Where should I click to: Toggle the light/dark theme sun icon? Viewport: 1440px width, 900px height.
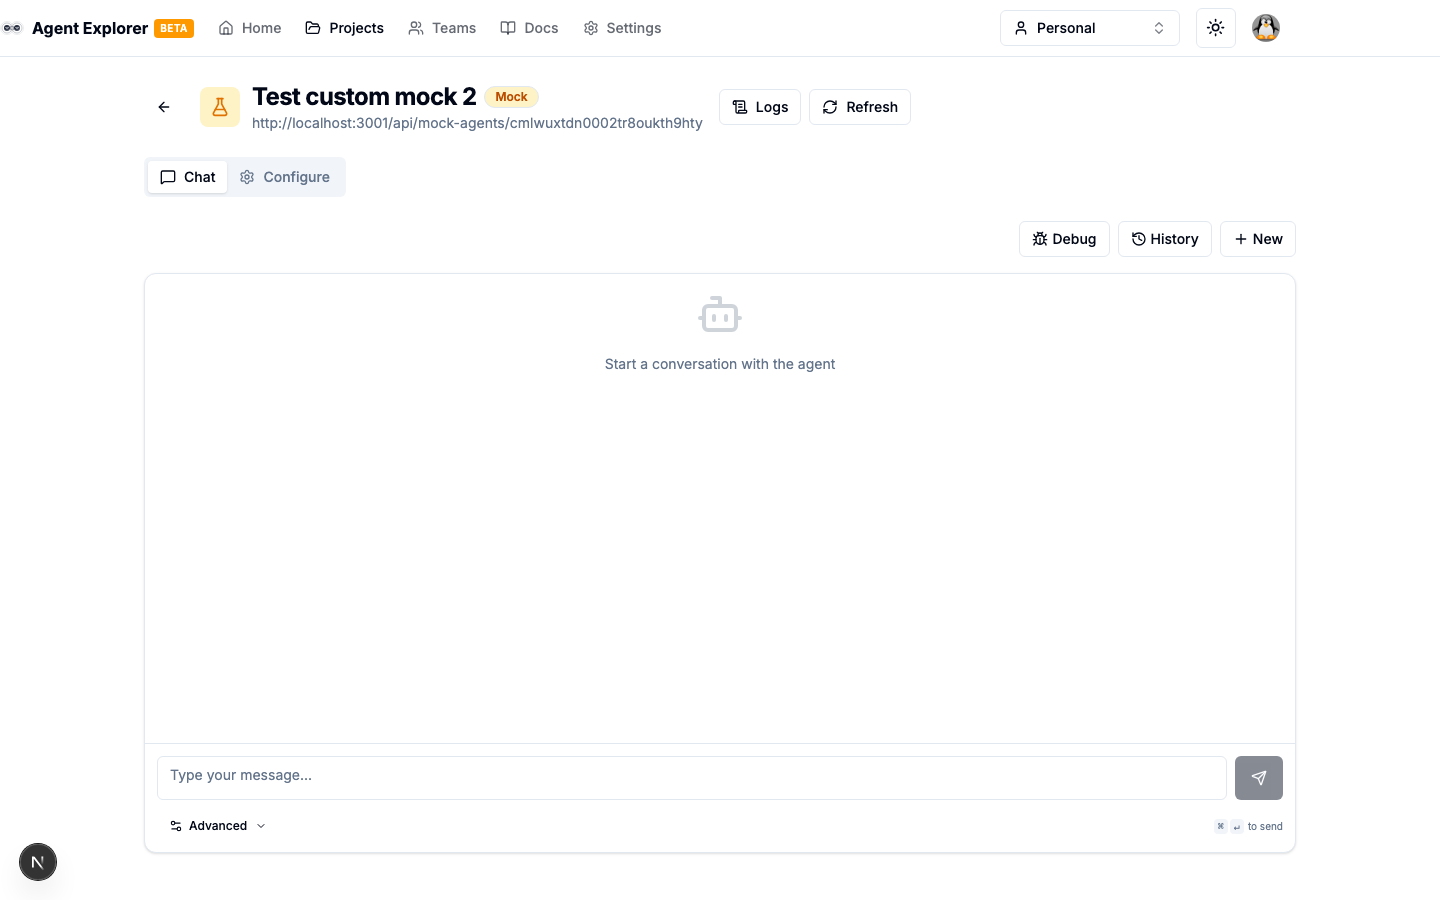(1215, 28)
